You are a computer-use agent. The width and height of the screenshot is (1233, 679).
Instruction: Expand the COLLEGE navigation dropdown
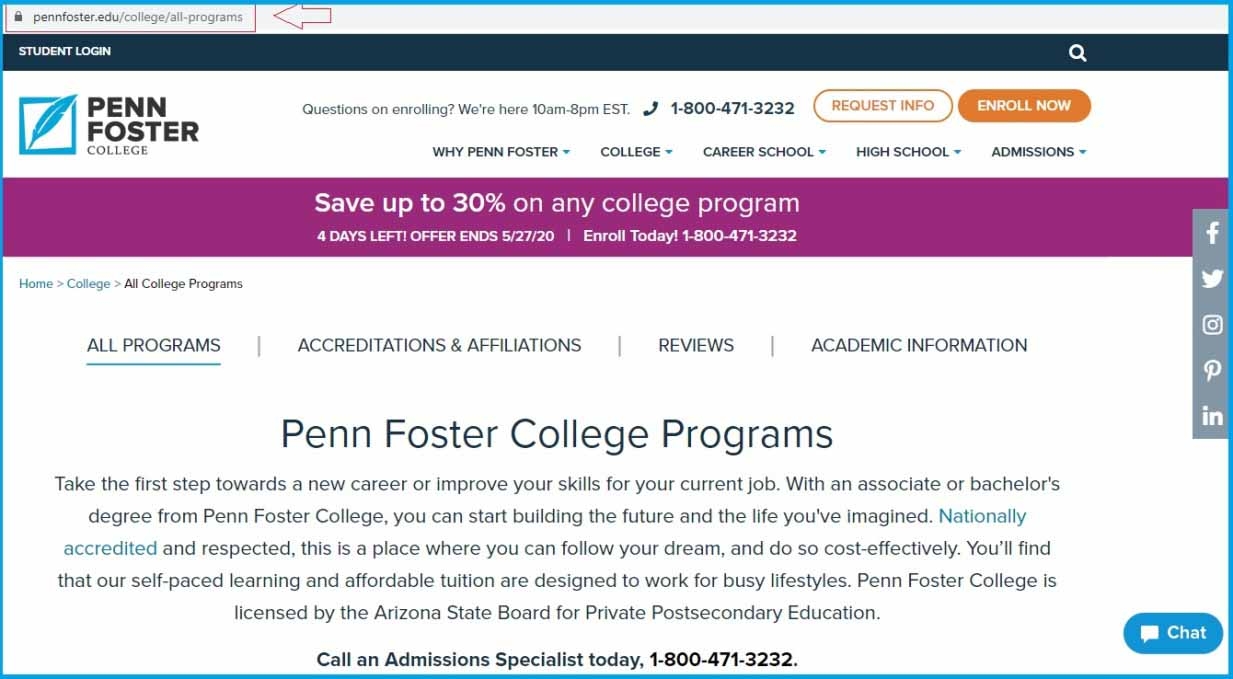pyautogui.click(x=635, y=152)
